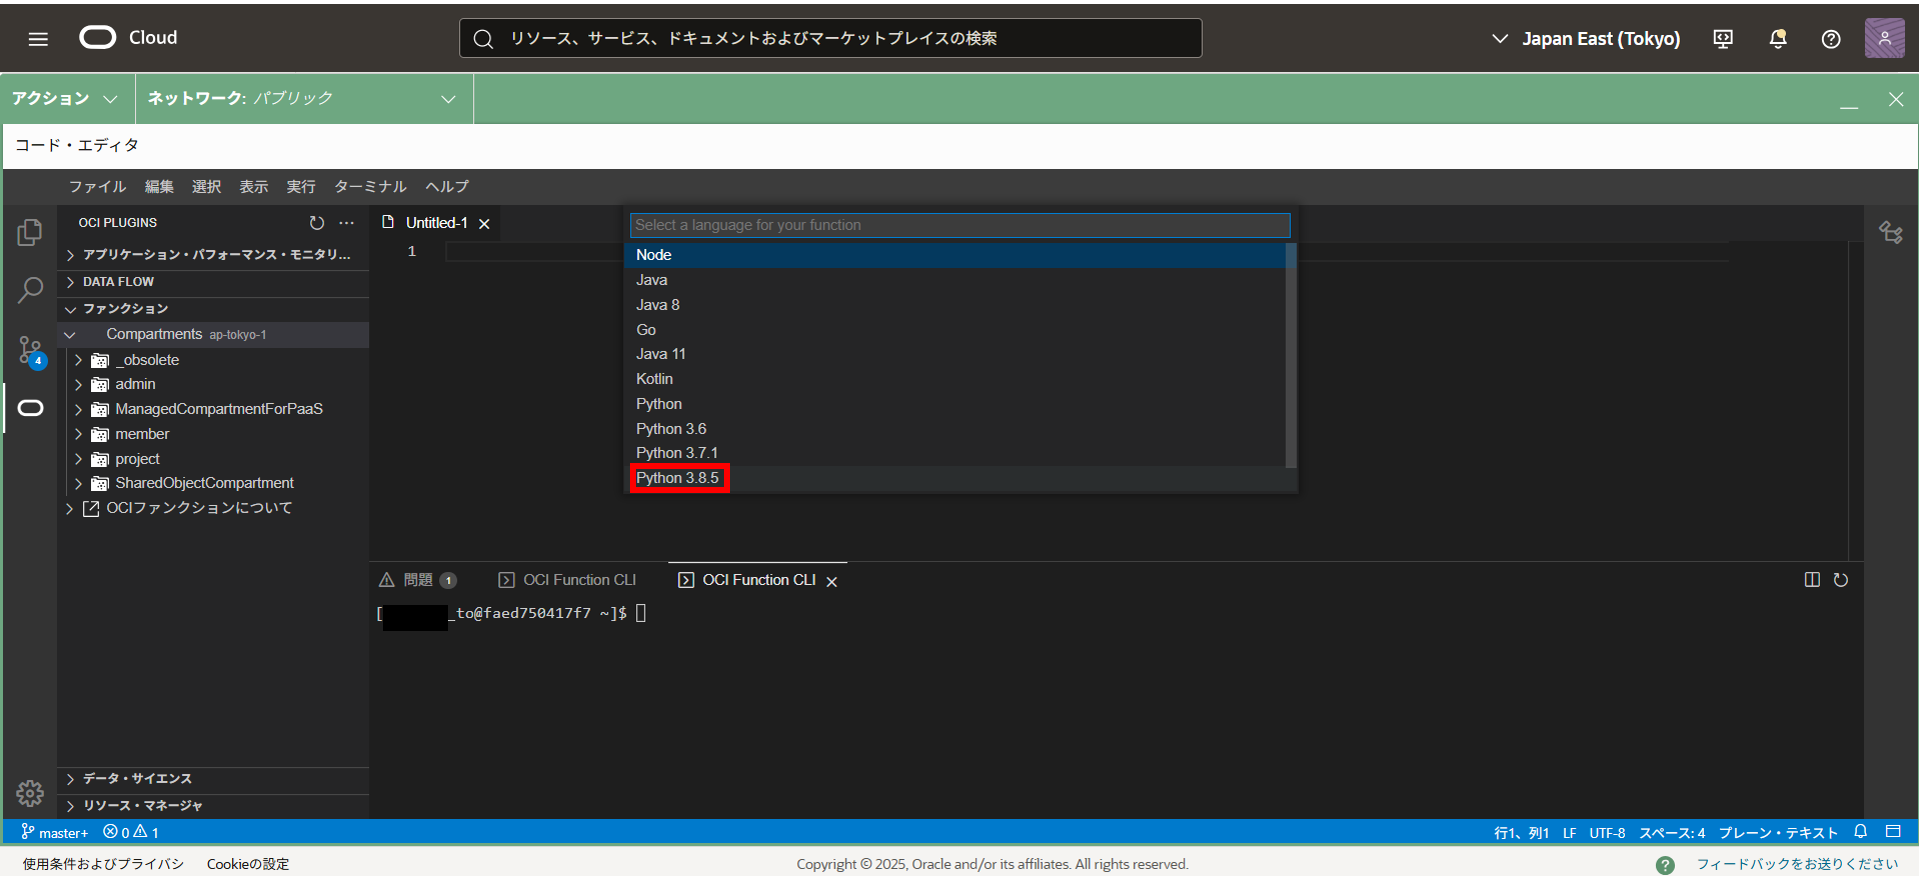The height and width of the screenshot is (876, 1919).
Task: Switch to the first OCI Function CLI tab
Action: [567, 580]
